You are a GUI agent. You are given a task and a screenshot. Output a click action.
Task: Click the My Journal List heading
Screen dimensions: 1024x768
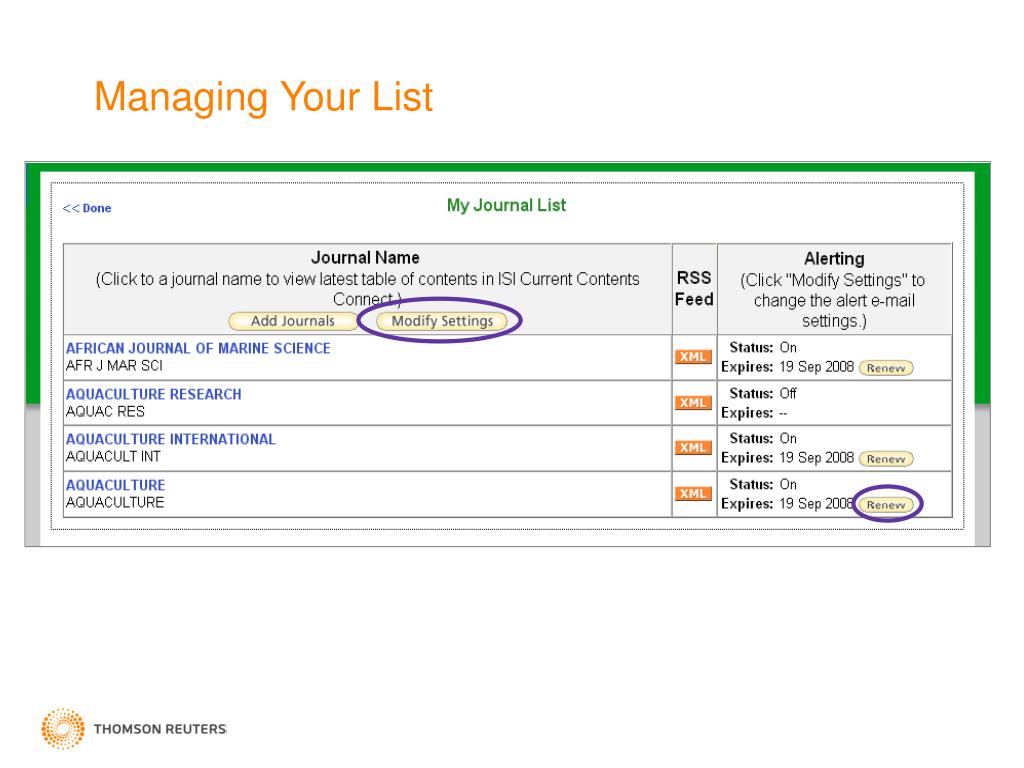(506, 206)
